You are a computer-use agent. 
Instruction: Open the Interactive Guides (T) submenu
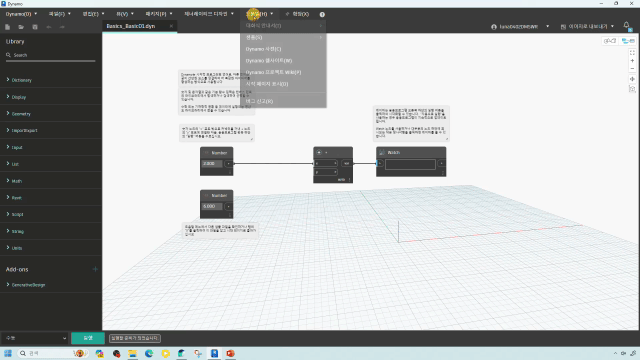coord(283,26)
